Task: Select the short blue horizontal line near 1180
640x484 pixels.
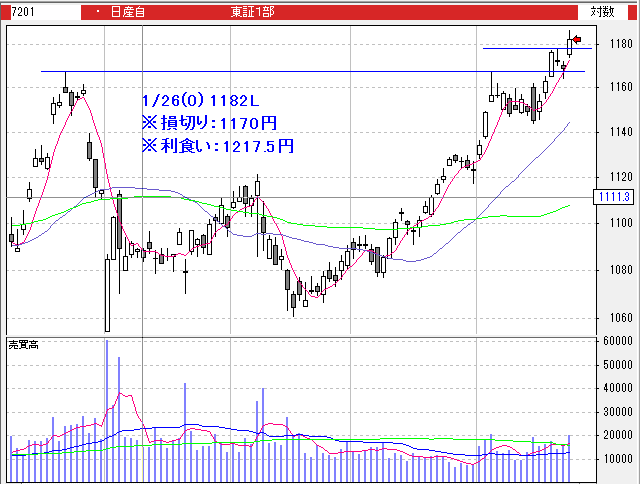Action: (520, 48)
